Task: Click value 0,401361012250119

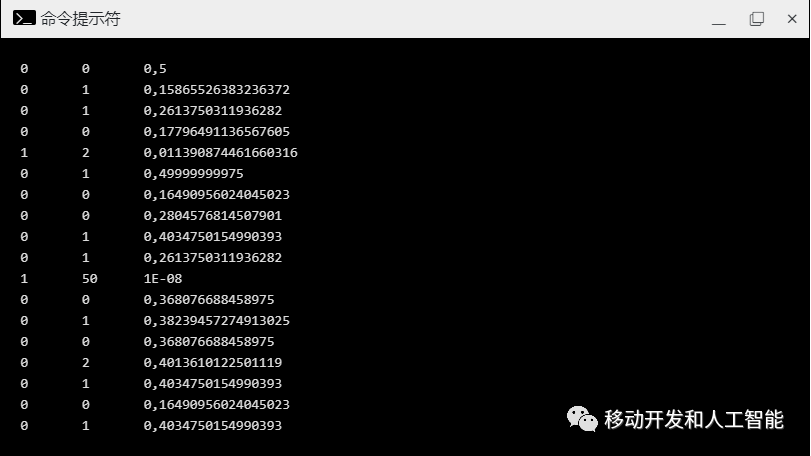Action: coord(213,362)
